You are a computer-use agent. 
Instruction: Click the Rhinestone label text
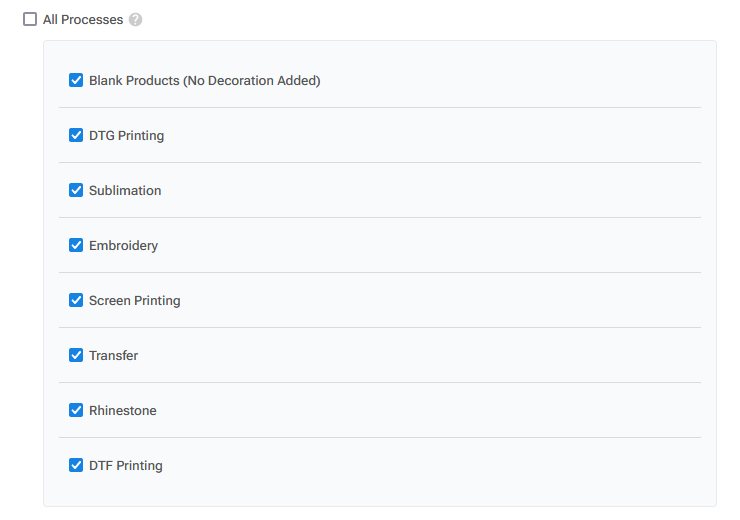tap(123, 411)
